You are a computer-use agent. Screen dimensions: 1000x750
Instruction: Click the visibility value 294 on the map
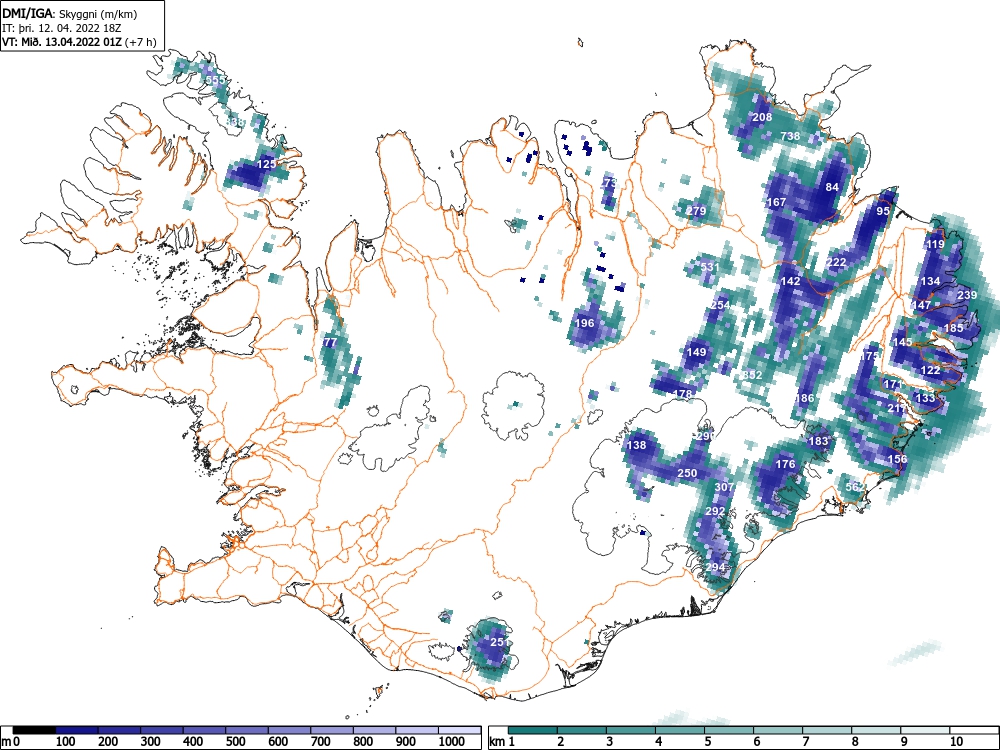click(x=715, y=567)
